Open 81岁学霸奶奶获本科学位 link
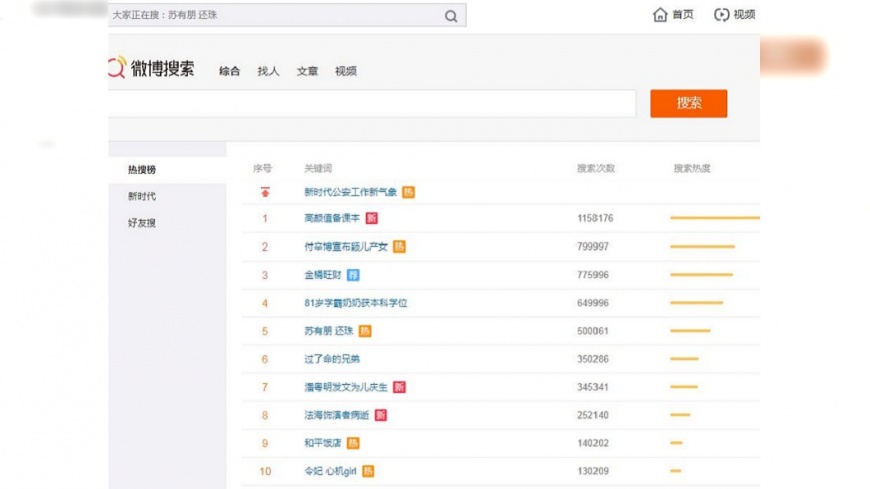870x489 pixels. click(356, 303)
